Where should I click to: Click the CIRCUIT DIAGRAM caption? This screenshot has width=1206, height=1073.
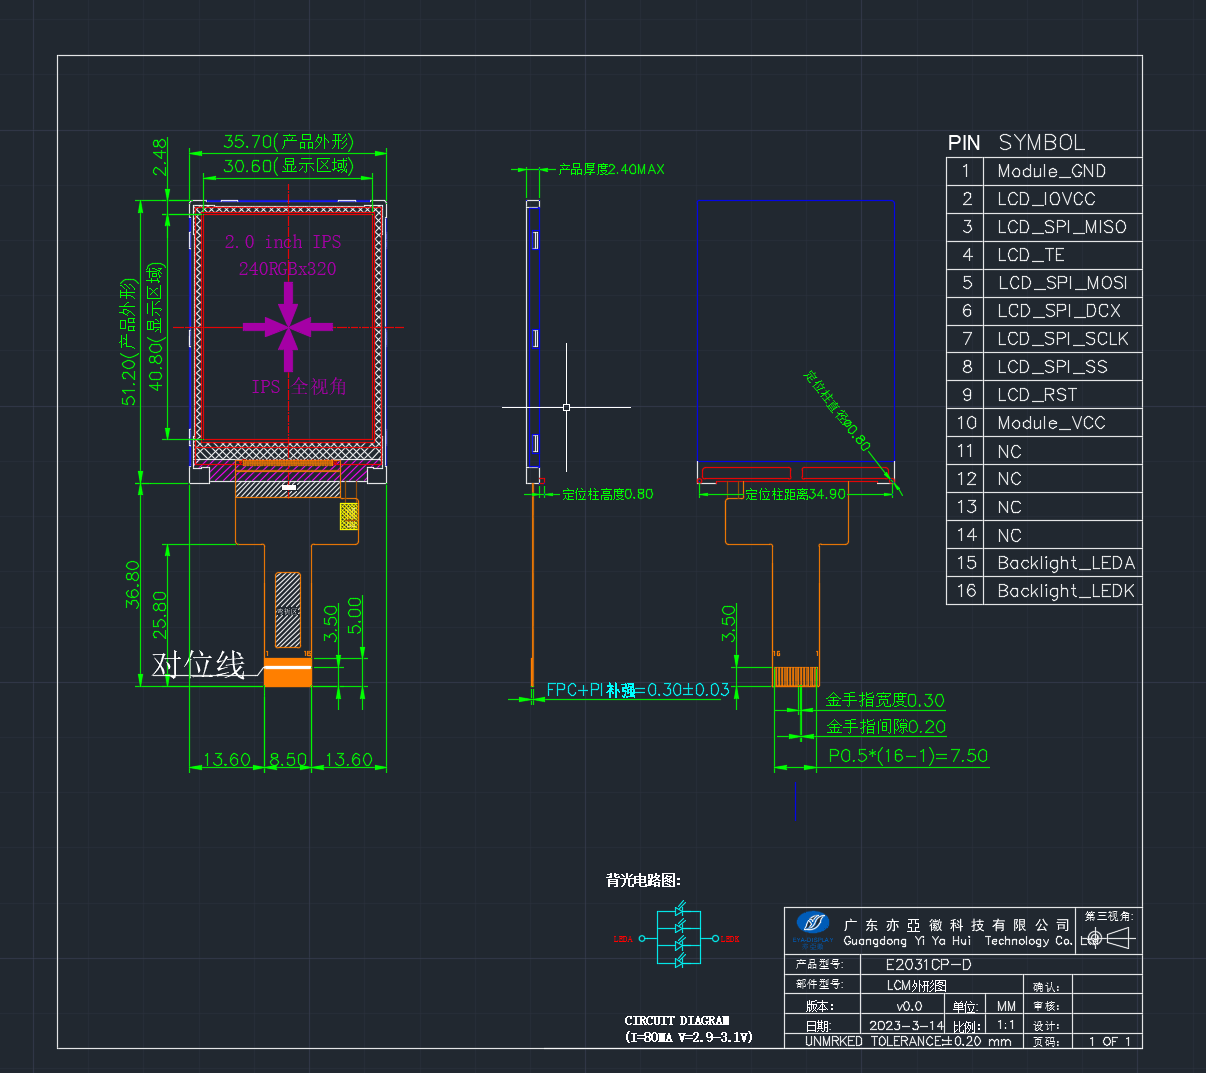coord(677,1021)
